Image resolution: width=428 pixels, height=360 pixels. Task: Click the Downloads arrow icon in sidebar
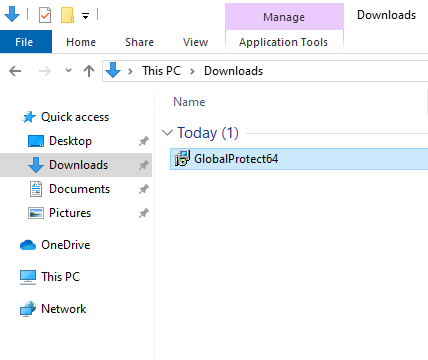click(x=36, y=165)
